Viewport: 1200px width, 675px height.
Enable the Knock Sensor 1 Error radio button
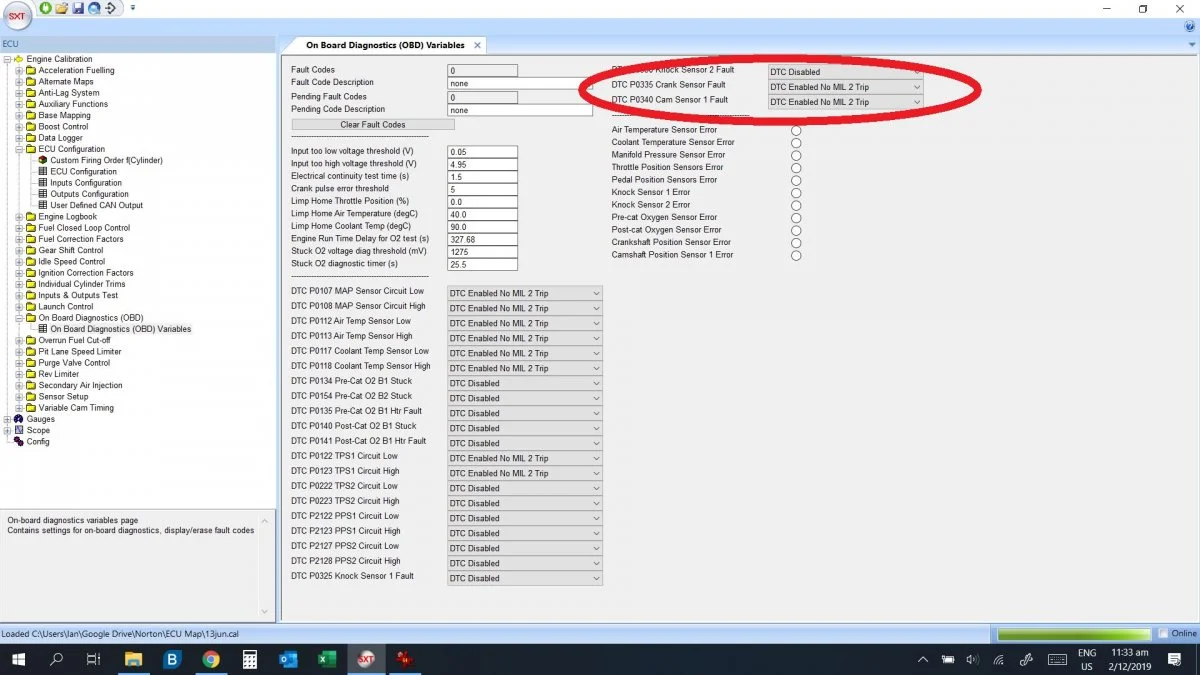tap(796, 192)
